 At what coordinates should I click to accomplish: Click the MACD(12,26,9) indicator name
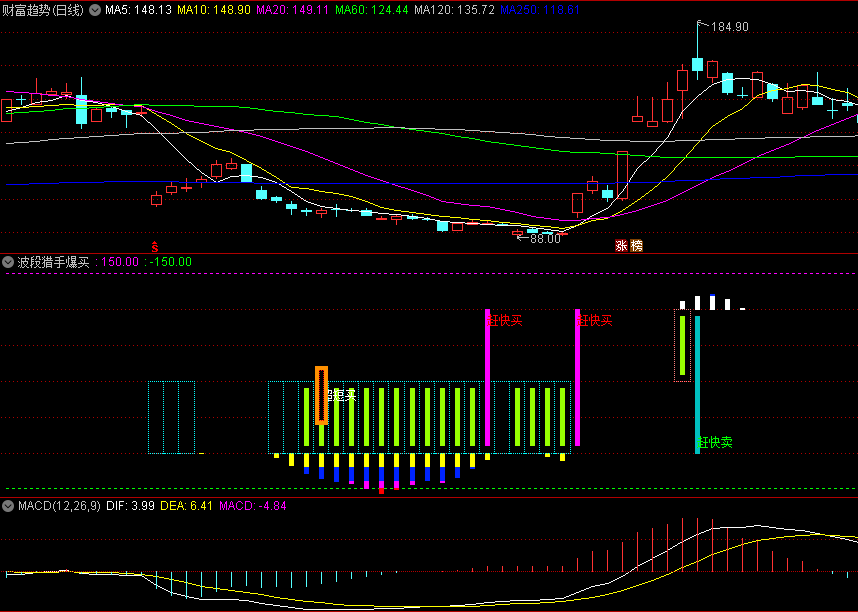59,506
